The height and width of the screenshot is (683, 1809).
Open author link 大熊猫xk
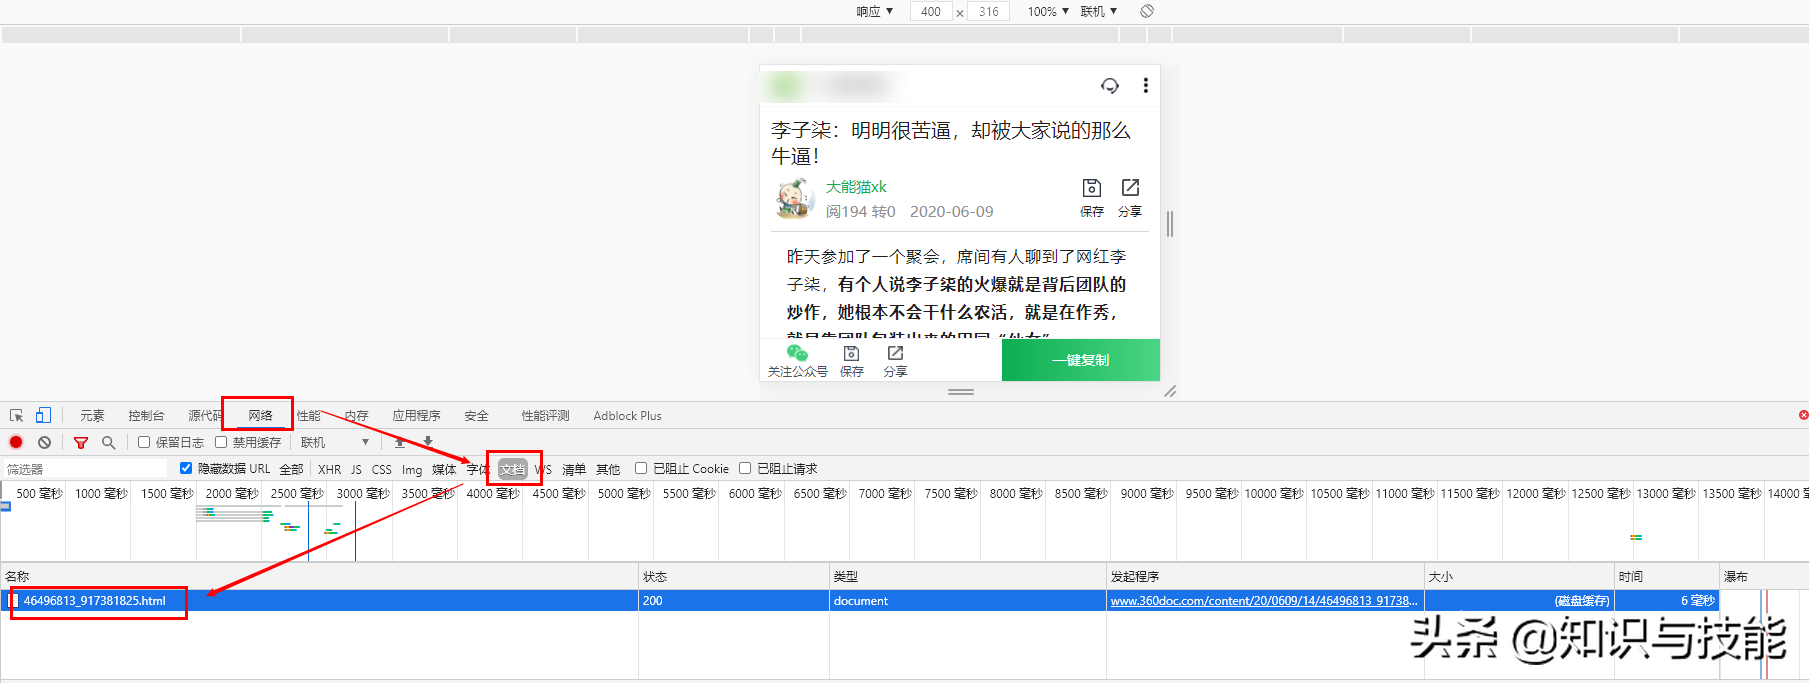(x=856, y=187)
